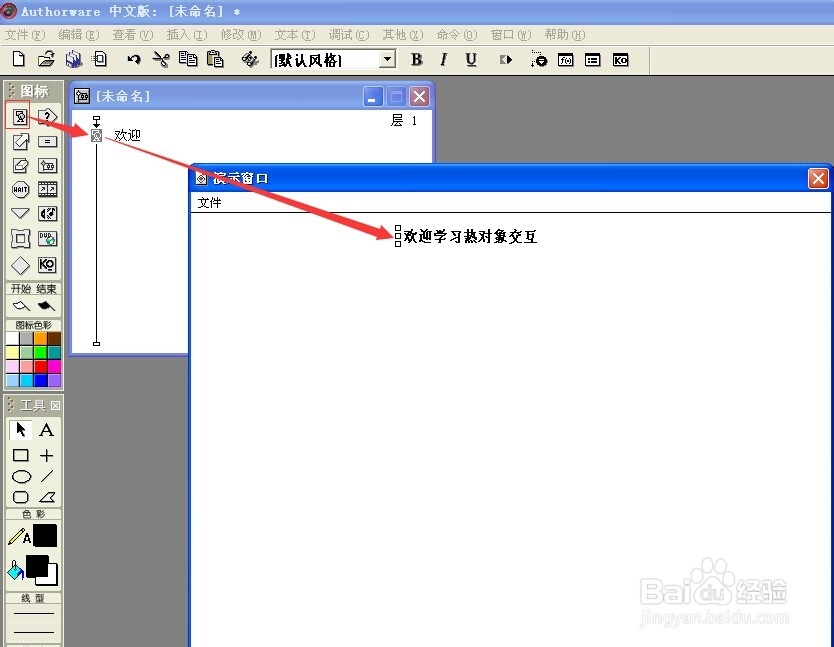The height and width of the screenshot is (647, 834).
Task: Toggle Italic text formatting
Action: pyautogui.click(x=444, y=60)
